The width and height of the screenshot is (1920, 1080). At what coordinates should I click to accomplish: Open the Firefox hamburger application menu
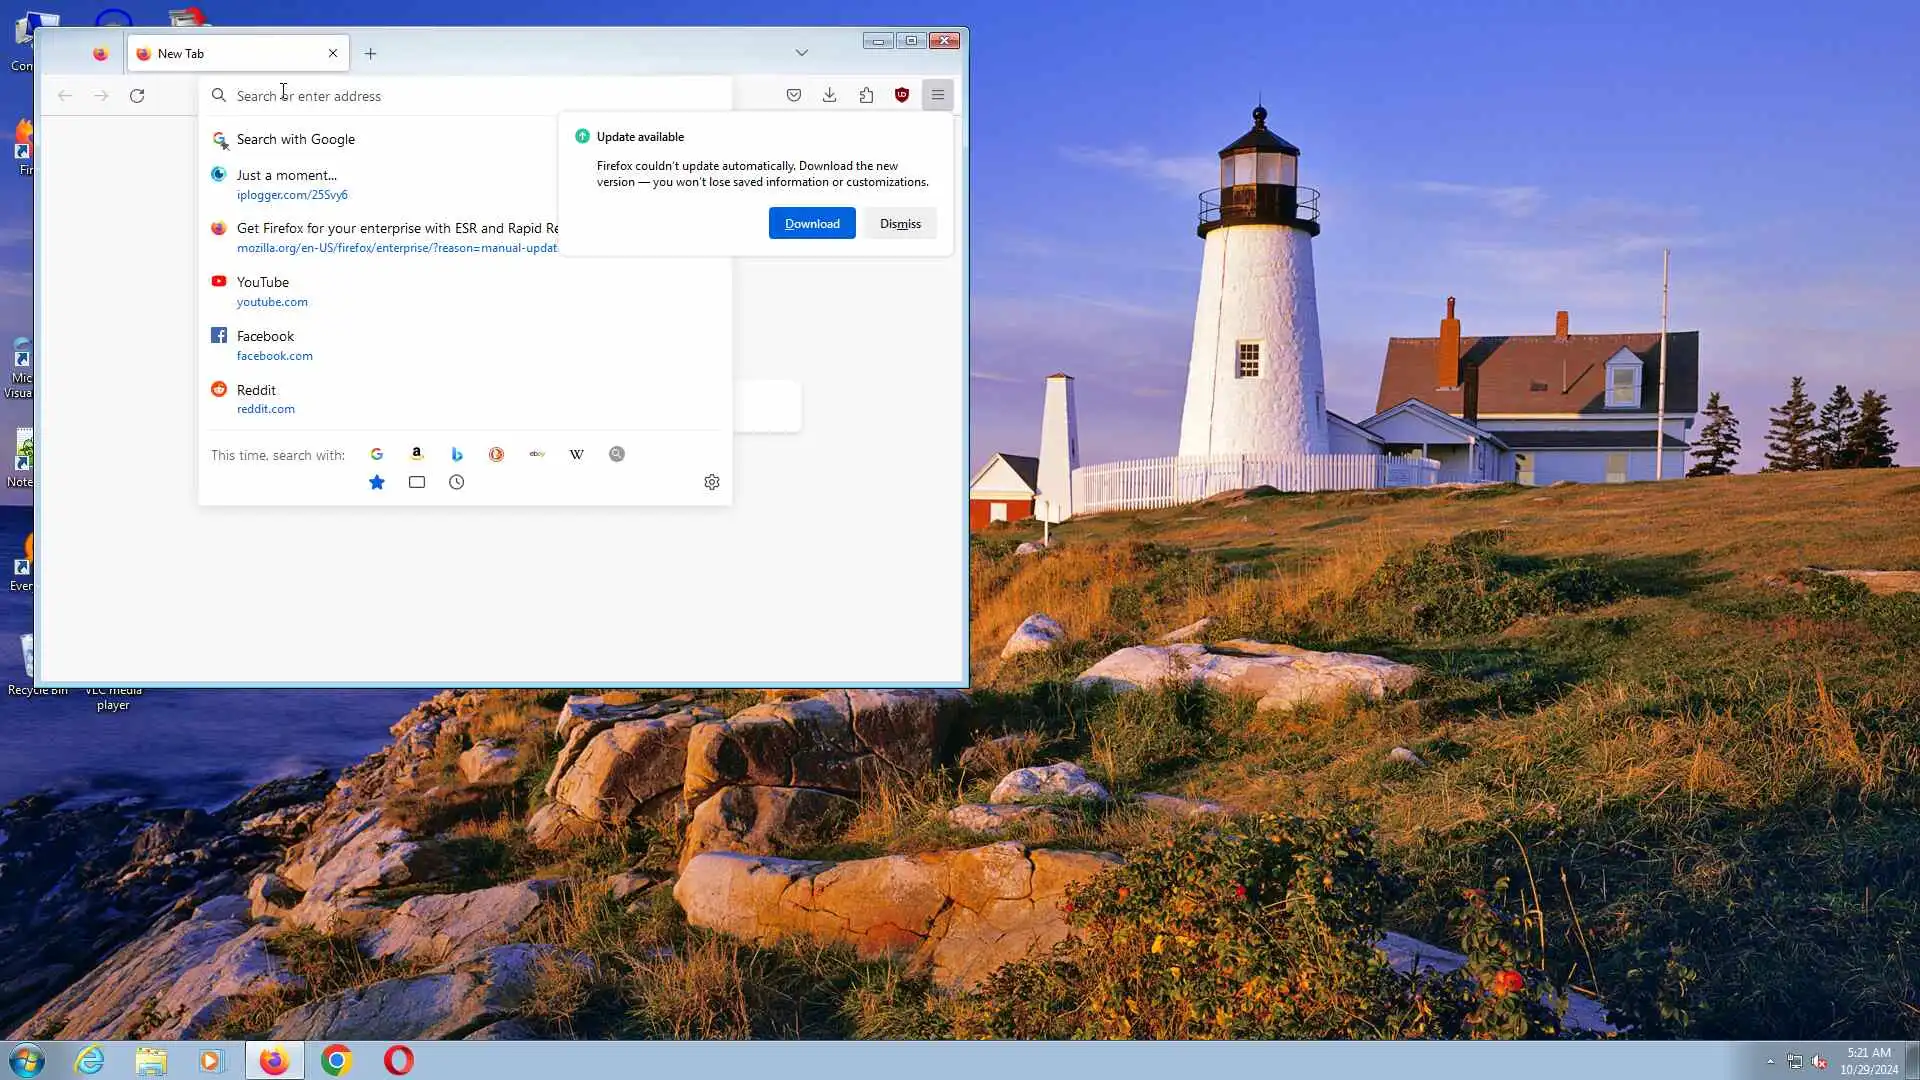click(938, 95)
